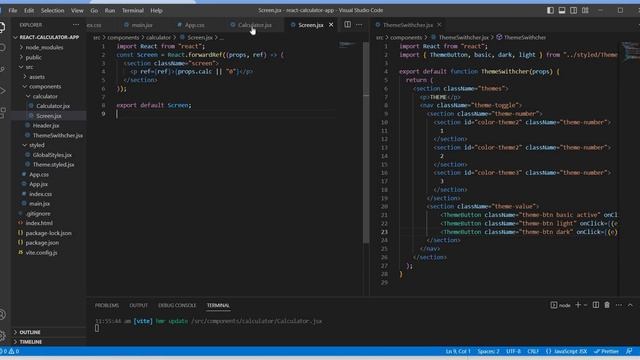Open the Source Control view icon
640x360 pixels.
2,69
